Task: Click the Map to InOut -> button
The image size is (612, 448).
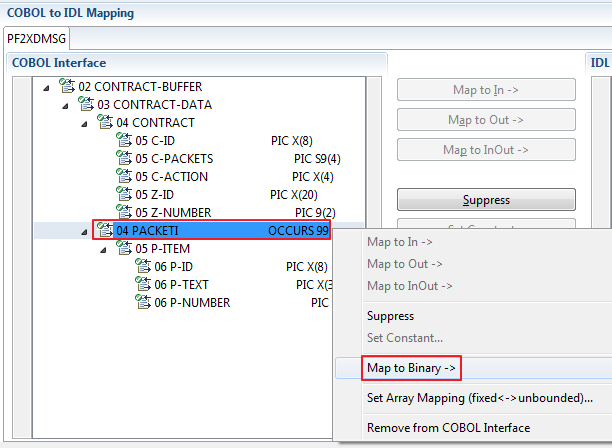Action: pyautogui.click(x=486, y=150)
